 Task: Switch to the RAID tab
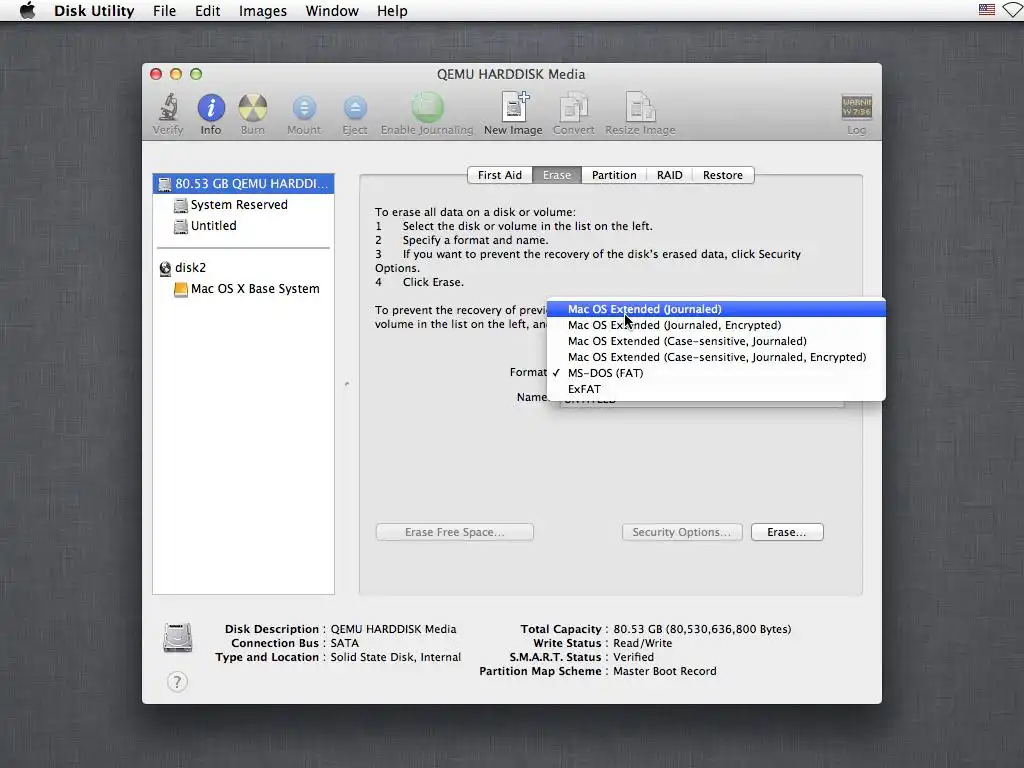point(669,175)
